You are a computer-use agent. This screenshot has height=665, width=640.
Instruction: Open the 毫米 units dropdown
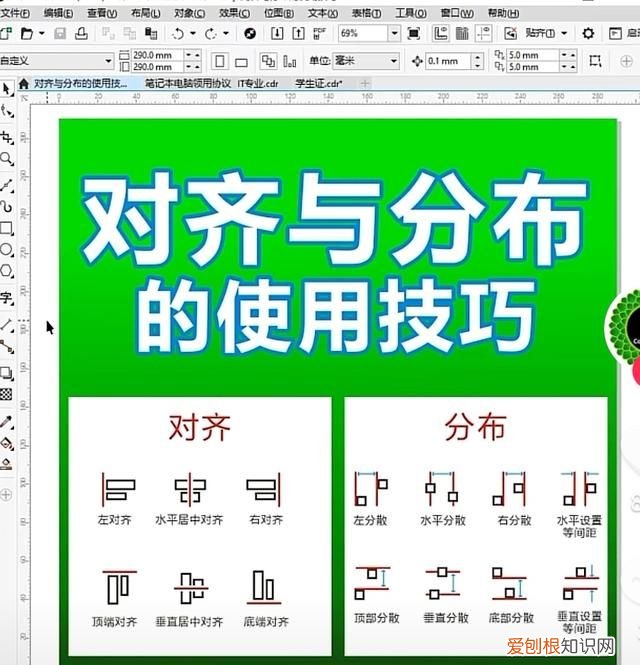(x=394, y=61)
